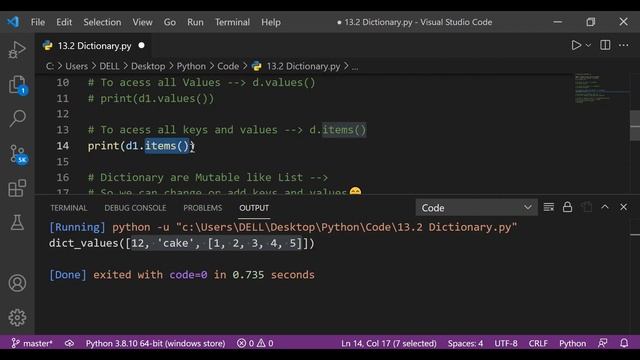The width and height of the screenshot is (640, 360).
Task: Click the DELL breadcrumb
Action: pyautogui.click(x=109, y=66)
